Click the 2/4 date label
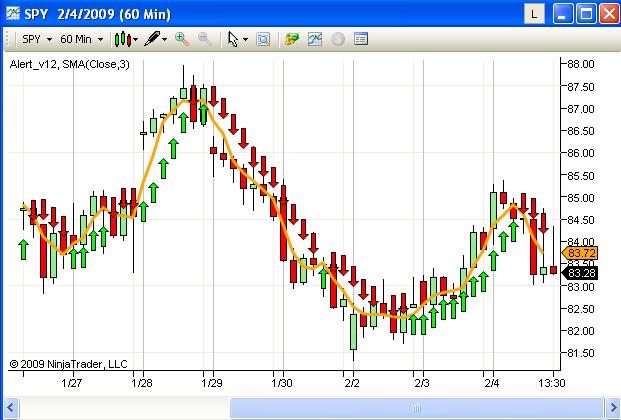Viewport: 621px width, 420px height. [x=492, y=383]
